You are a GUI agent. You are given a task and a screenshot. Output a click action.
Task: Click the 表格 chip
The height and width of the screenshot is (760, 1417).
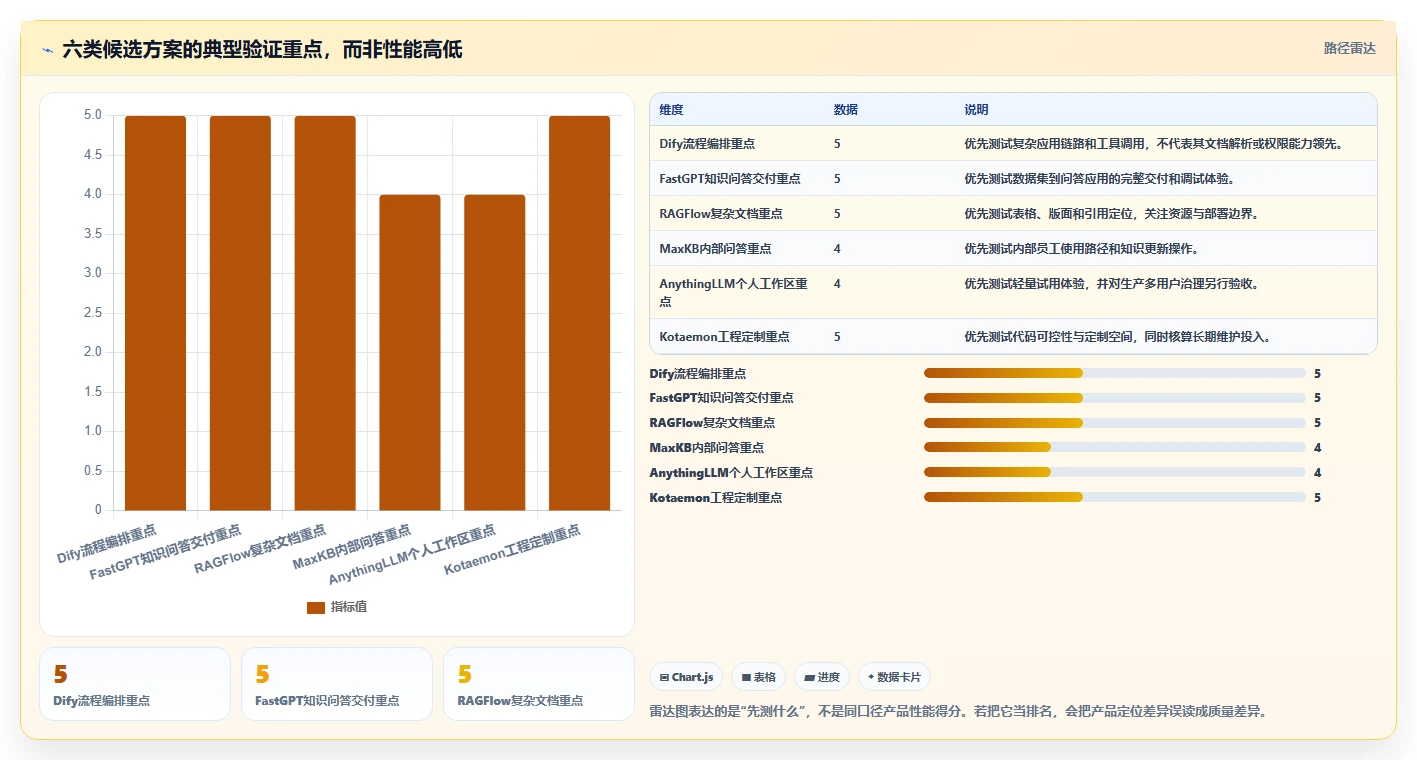click(759, 677)
